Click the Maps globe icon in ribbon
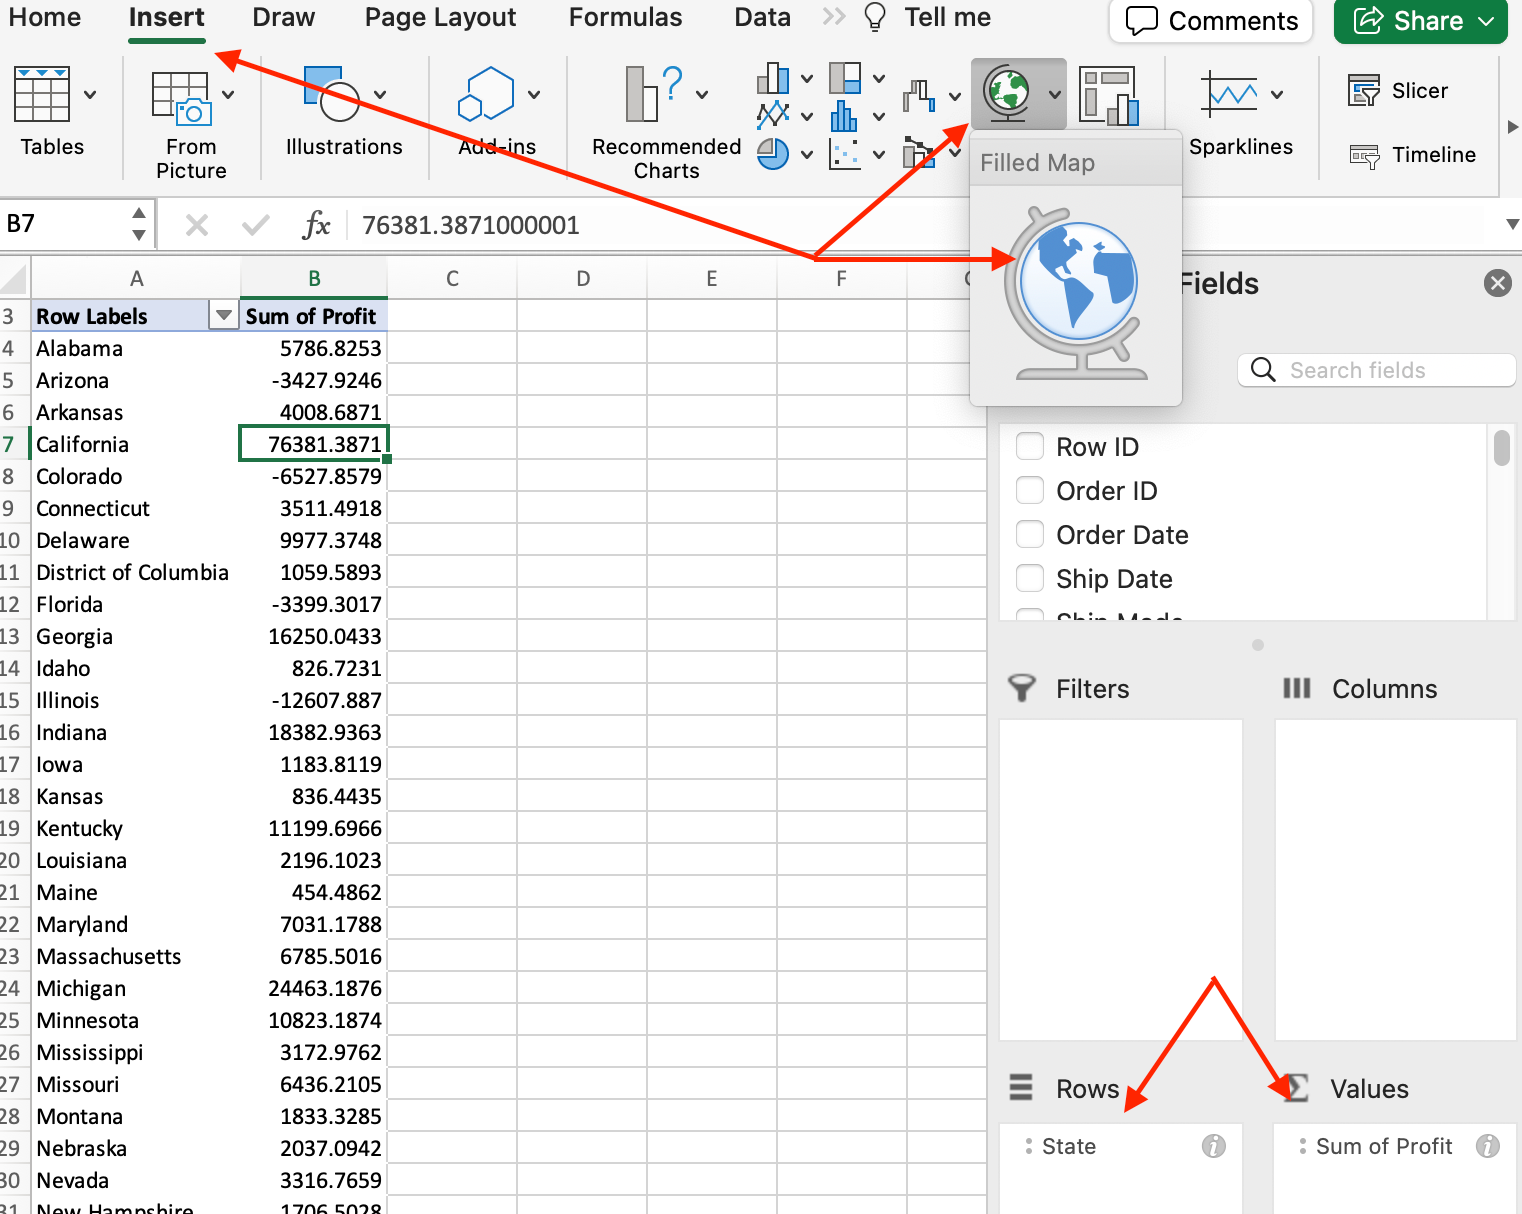This screenshot has width=1522, height=1214. (1007, 93)
